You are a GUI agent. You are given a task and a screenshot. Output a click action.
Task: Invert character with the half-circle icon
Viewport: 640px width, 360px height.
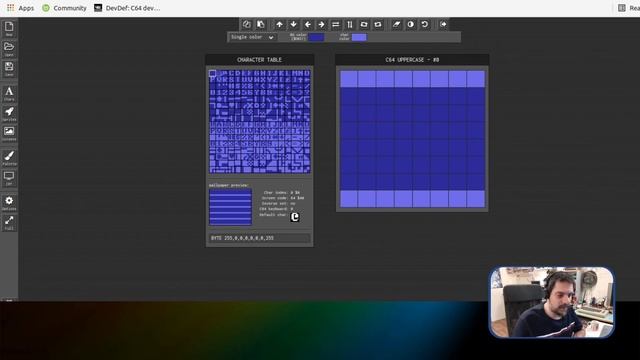(411, 24)
